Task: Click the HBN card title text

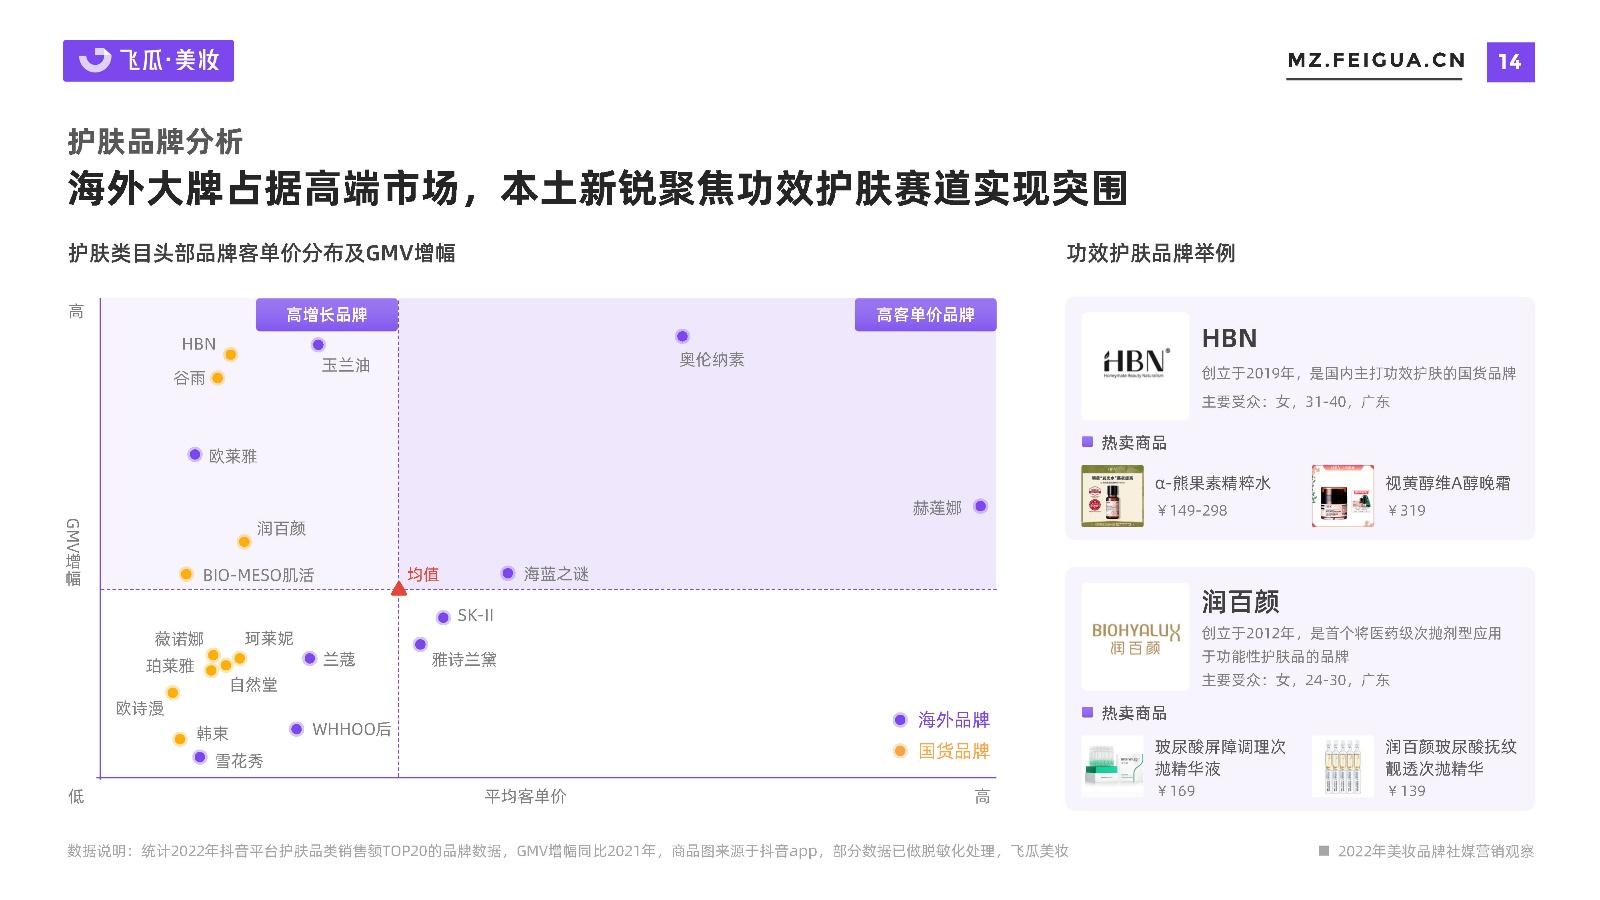Action: [1229, 339]
